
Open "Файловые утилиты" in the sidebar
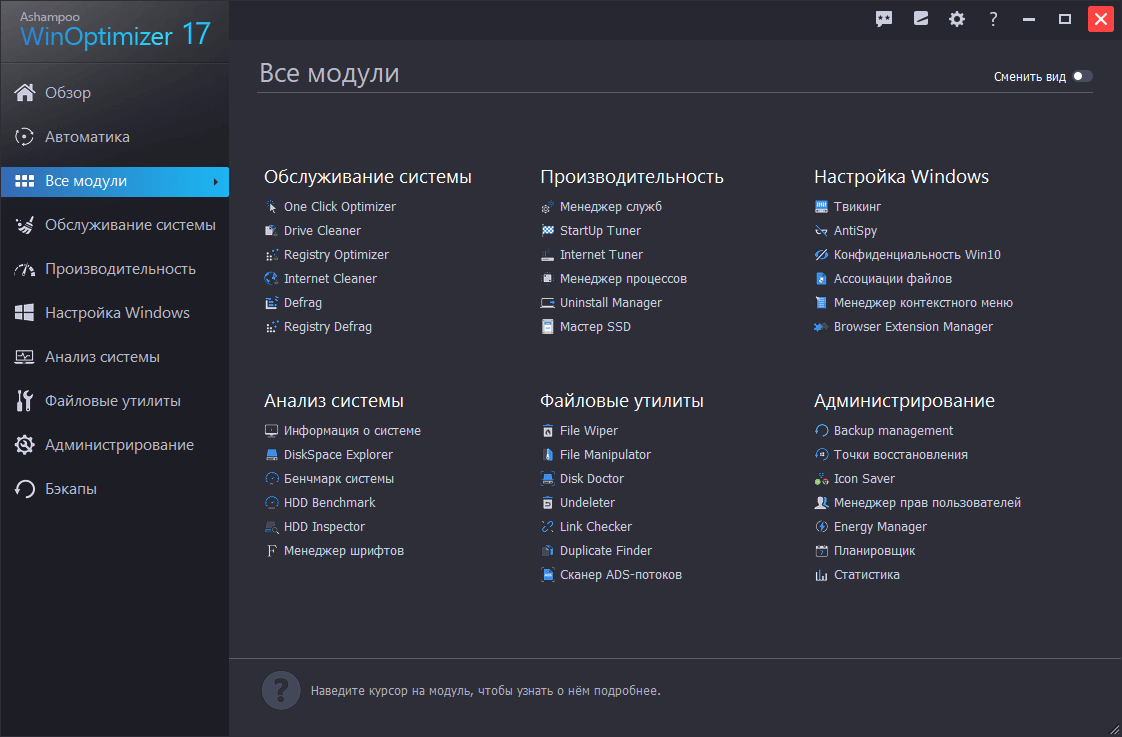(x=114, y=401)
